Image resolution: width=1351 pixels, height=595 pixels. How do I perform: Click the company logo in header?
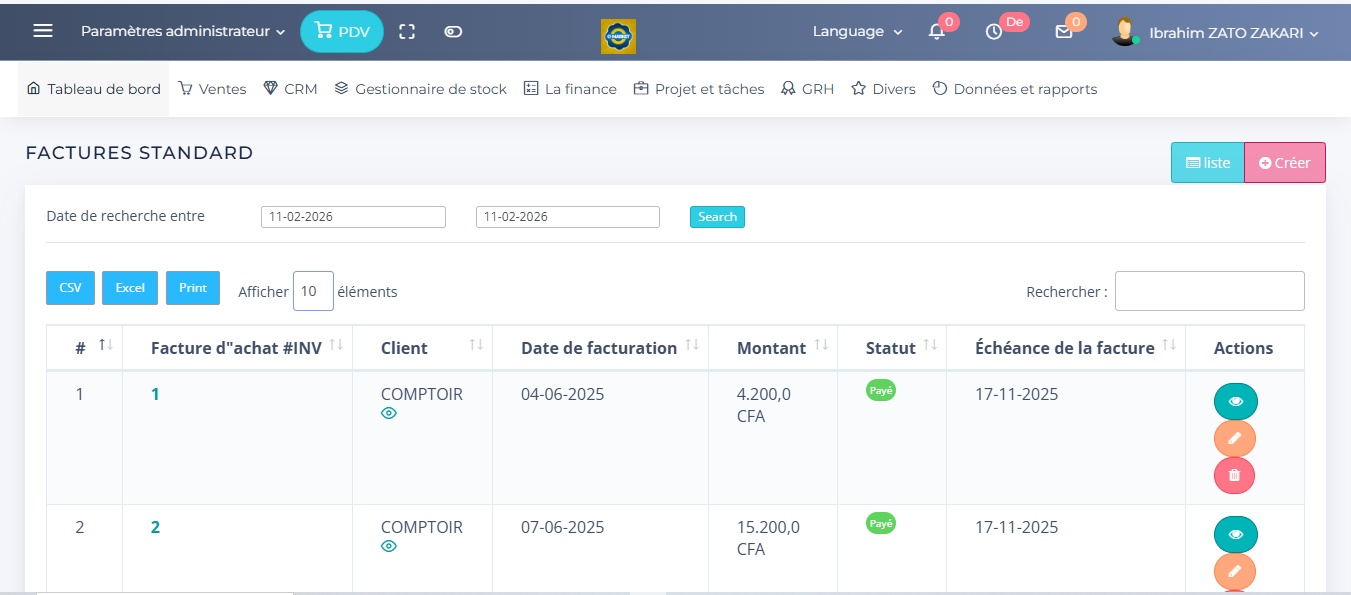coord(618,36)
